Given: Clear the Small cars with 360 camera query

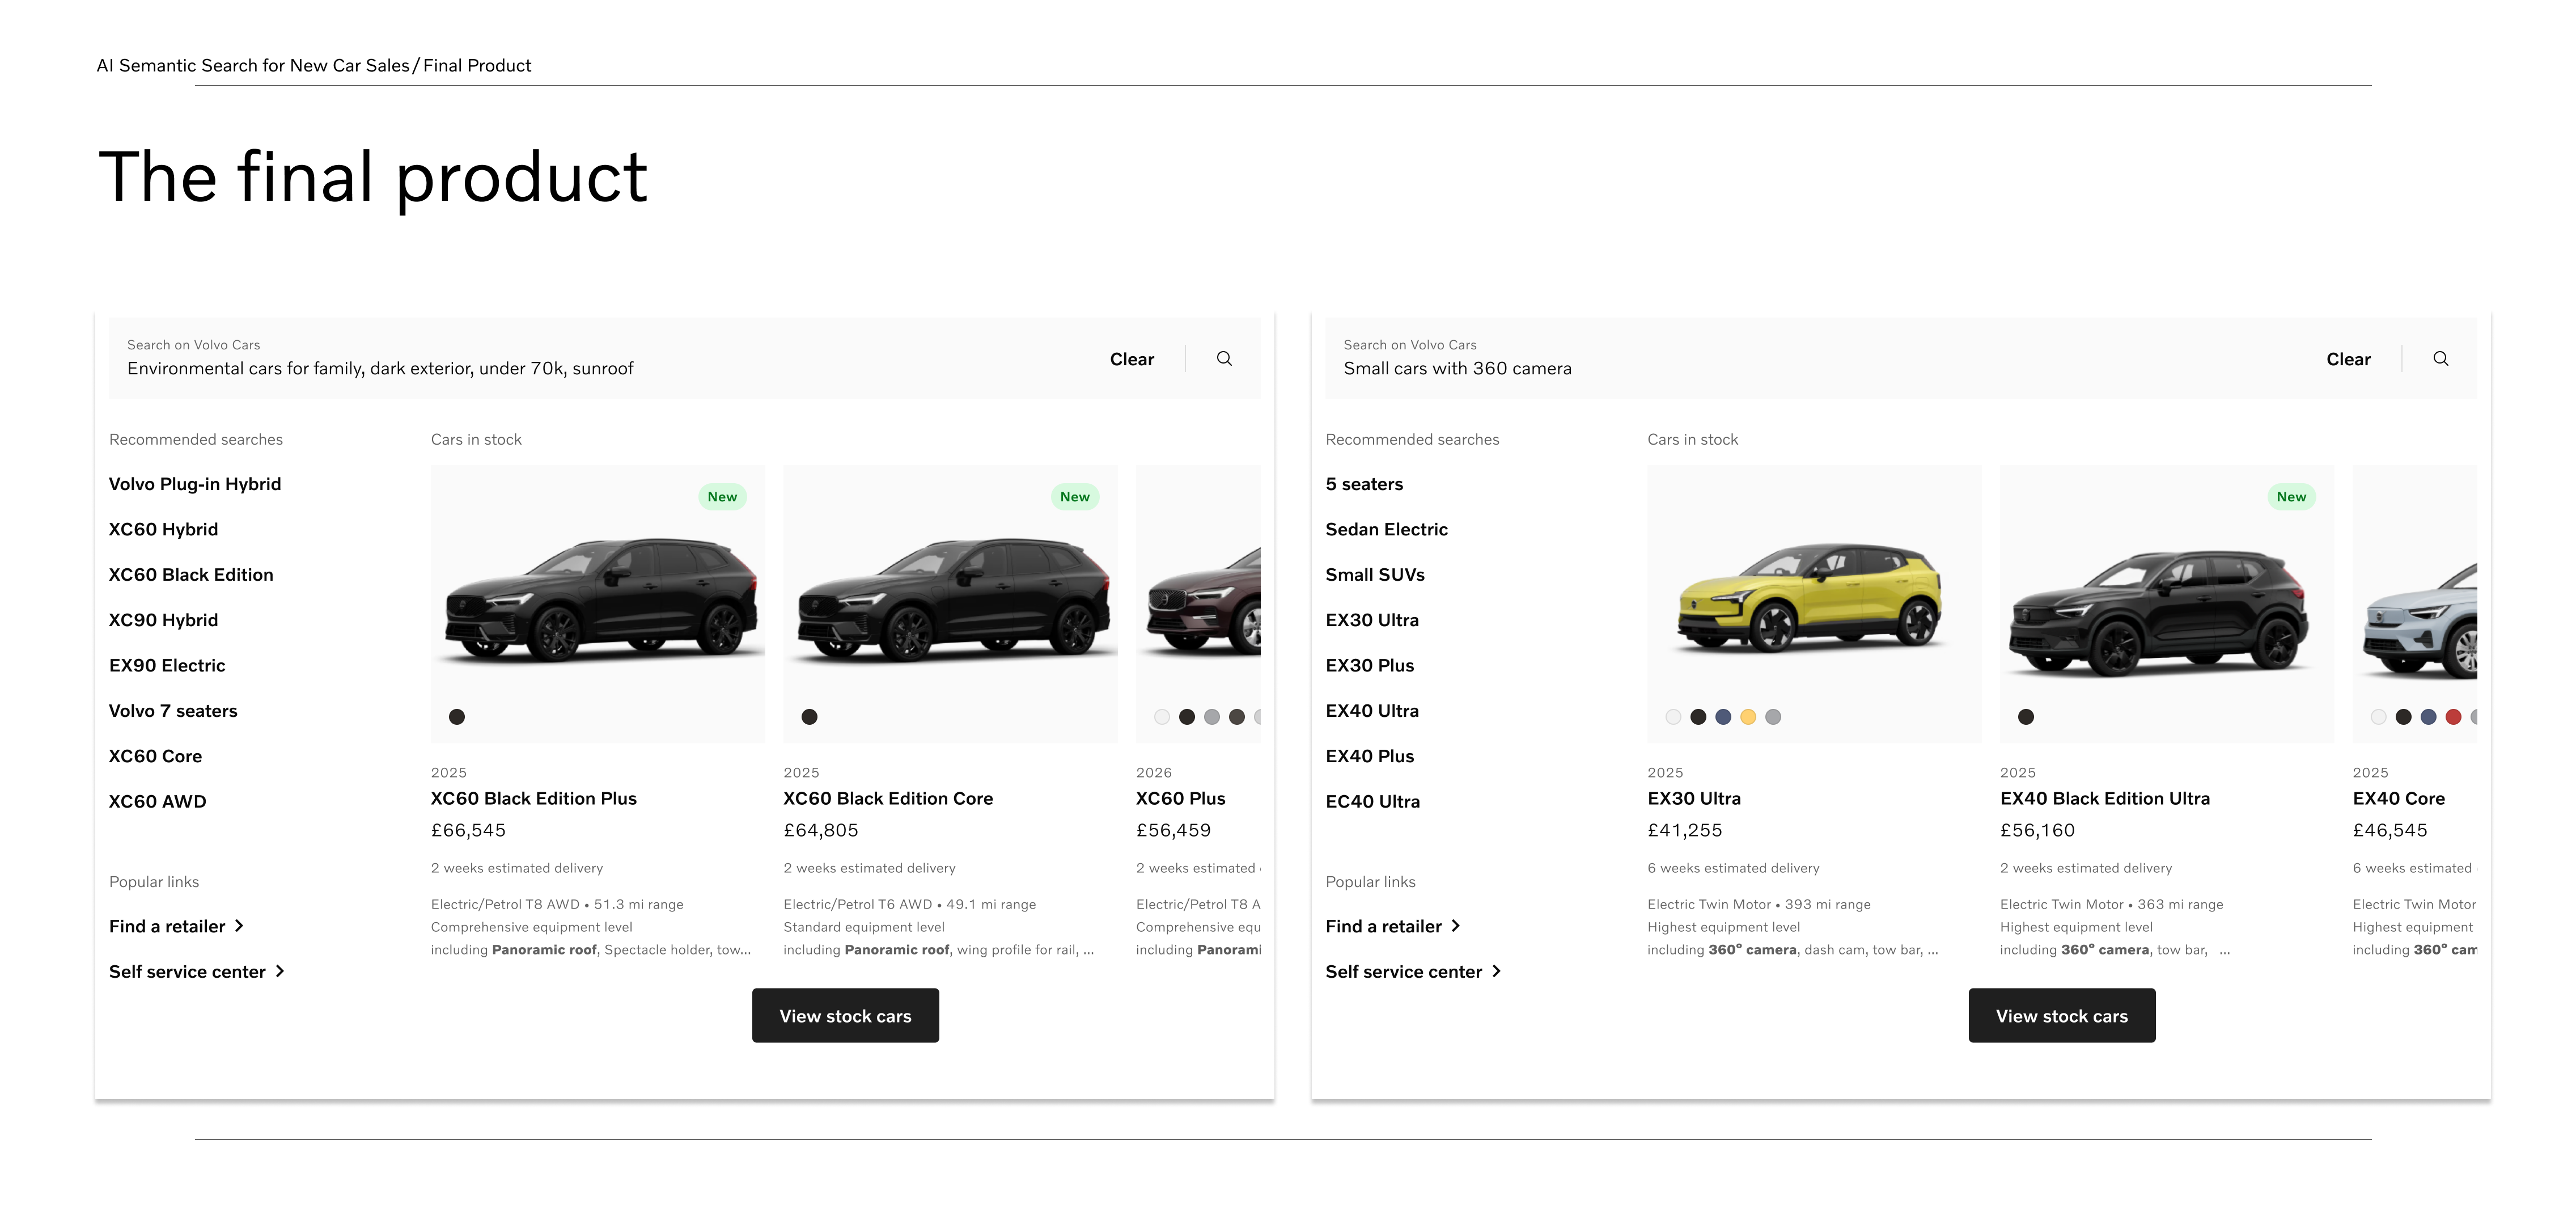Looking at the screenshot, I should [2348, 359].
